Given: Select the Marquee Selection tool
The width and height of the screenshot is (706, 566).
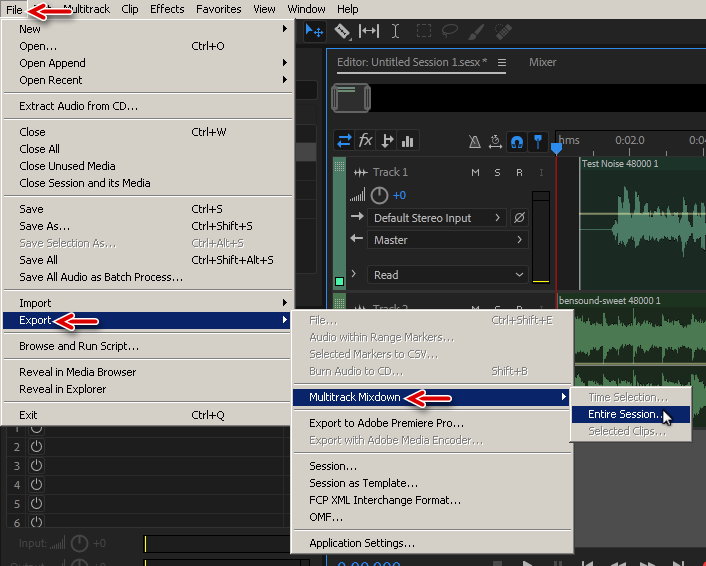Looking at the screenshot, I should (423, 31).
